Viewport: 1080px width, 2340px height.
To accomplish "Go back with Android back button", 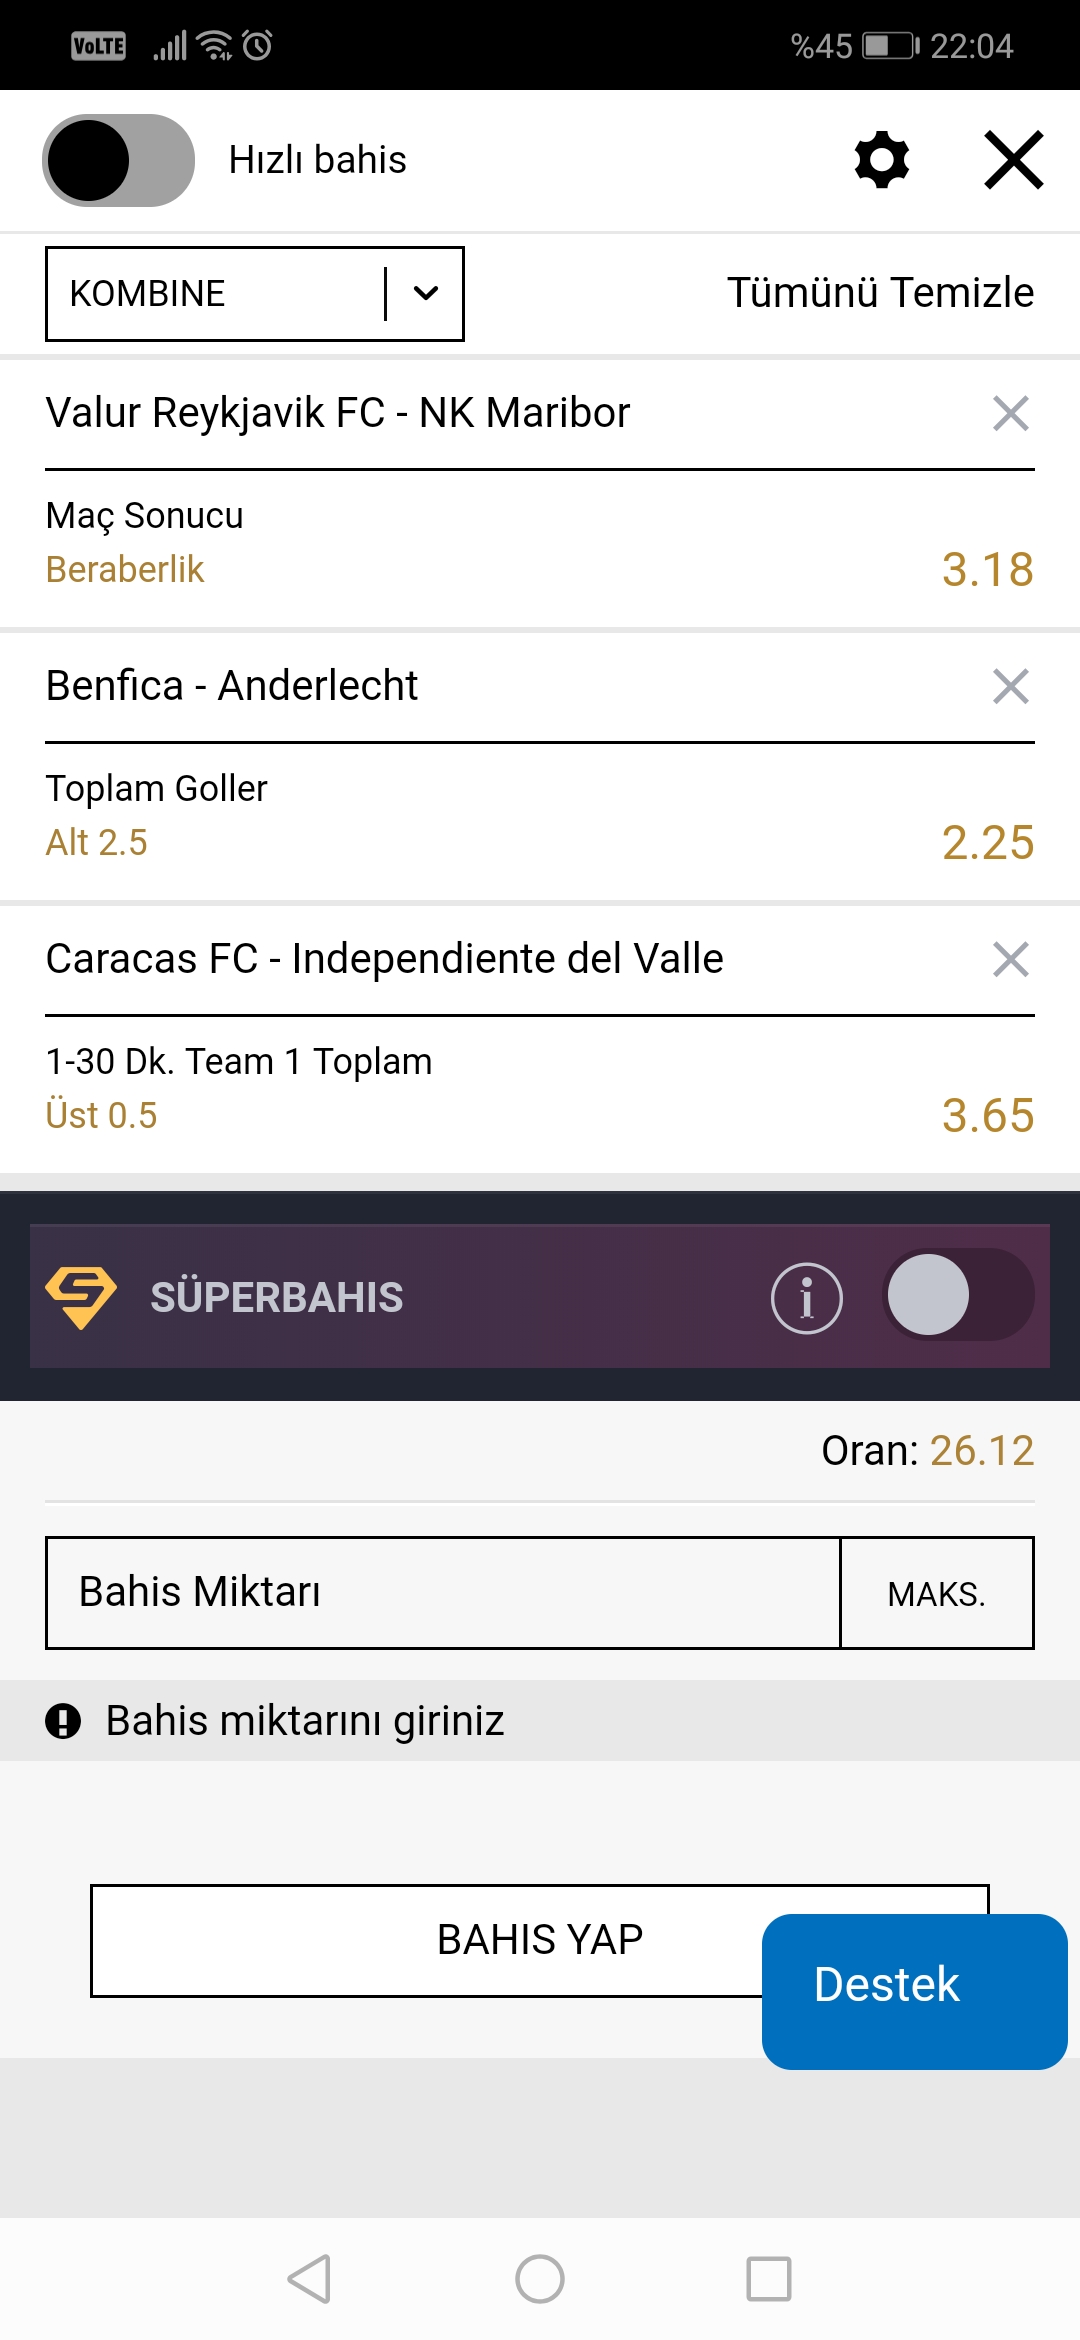I will [309, 2279].
